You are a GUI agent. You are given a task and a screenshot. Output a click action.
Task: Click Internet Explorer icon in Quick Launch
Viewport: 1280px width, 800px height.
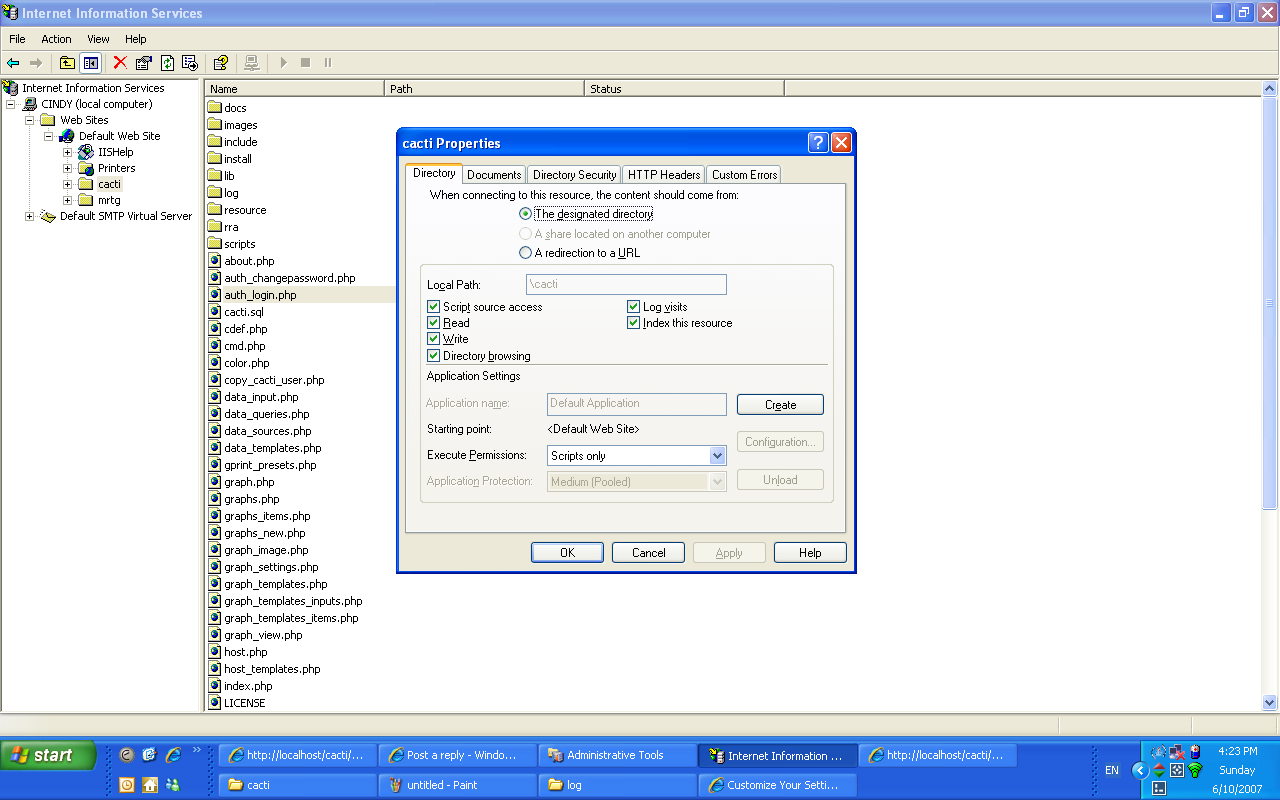point(173,755)
